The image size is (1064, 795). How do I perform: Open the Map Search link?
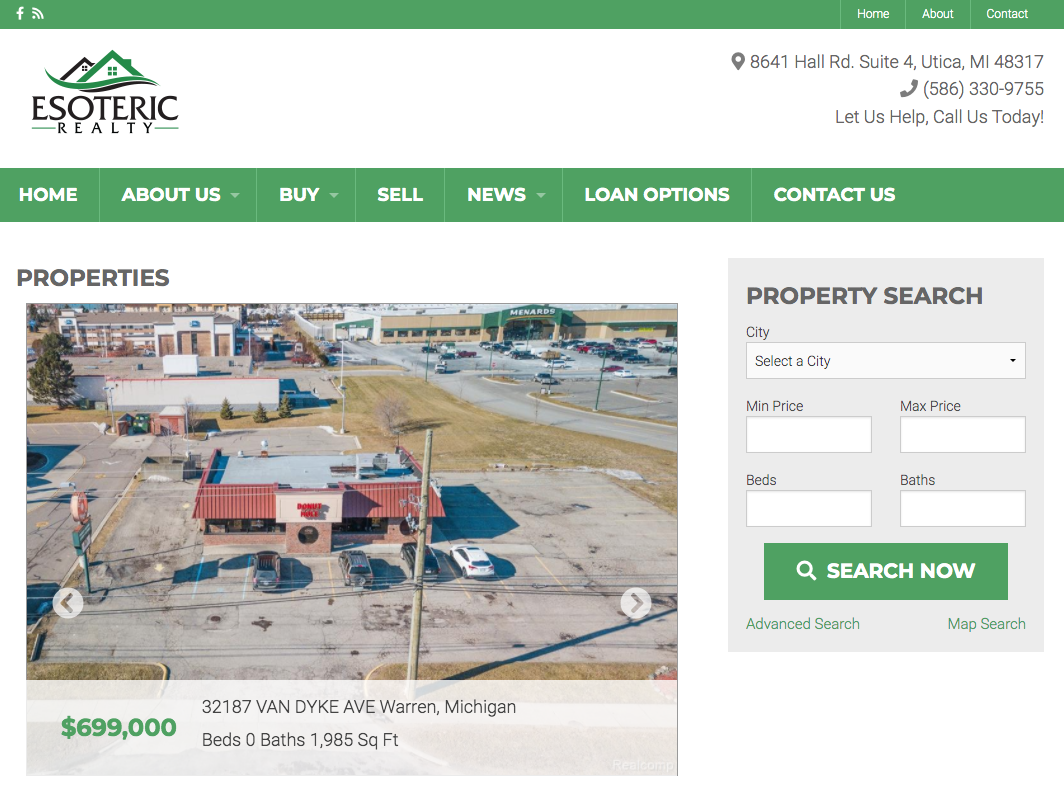click(x=987, y=624)
